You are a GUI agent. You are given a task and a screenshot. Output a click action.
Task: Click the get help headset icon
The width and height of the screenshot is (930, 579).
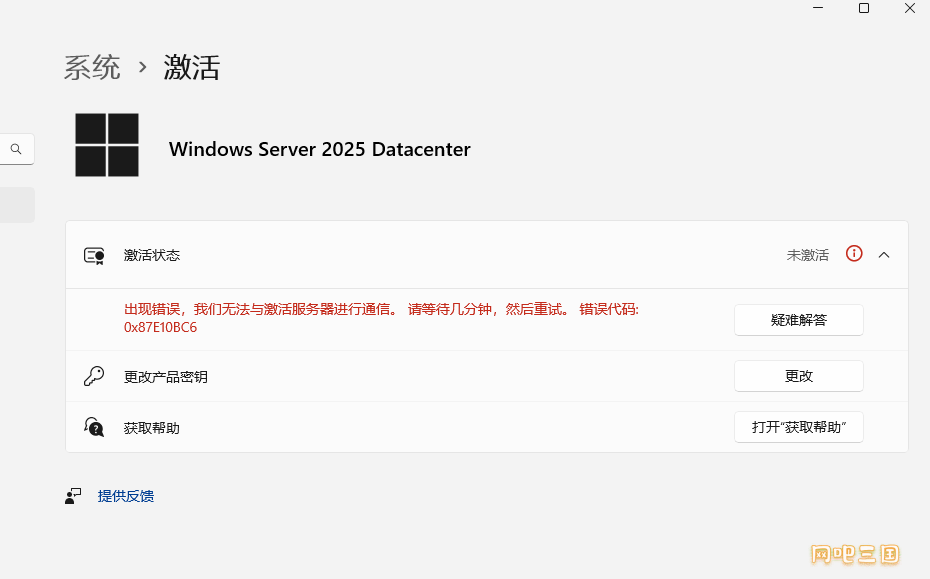(x=94, y=427)
